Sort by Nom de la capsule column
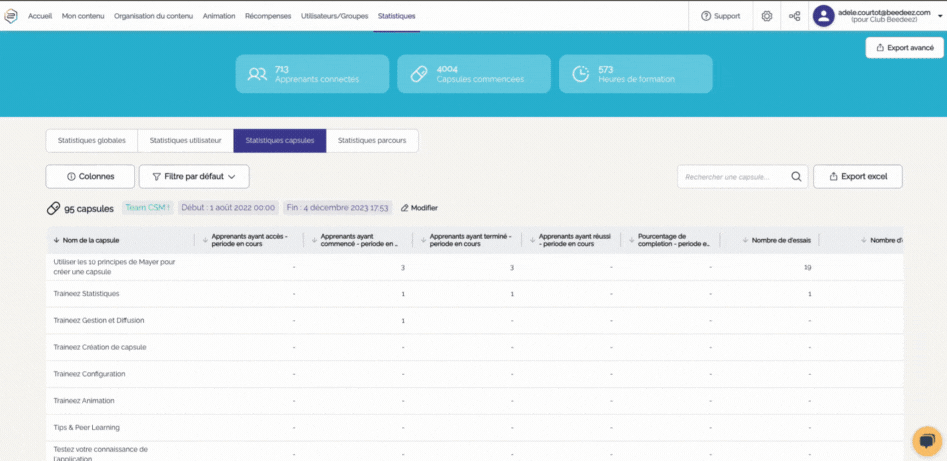 click(90, 240)
